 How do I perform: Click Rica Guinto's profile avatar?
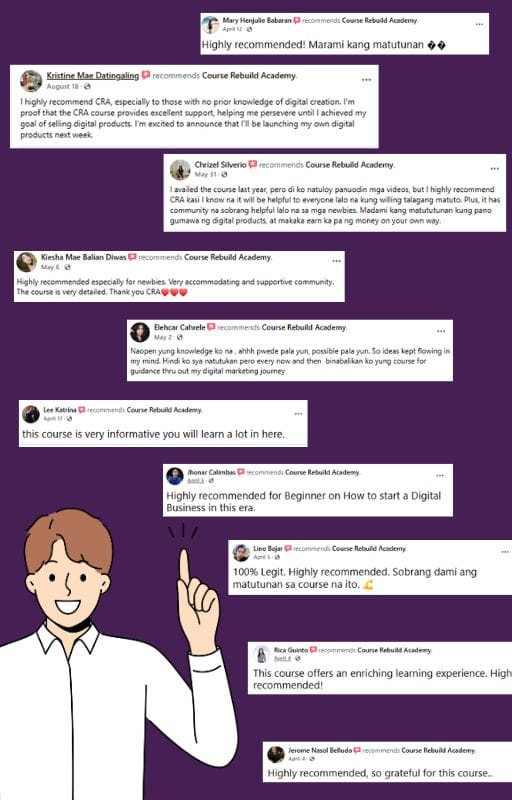(262, 654)
